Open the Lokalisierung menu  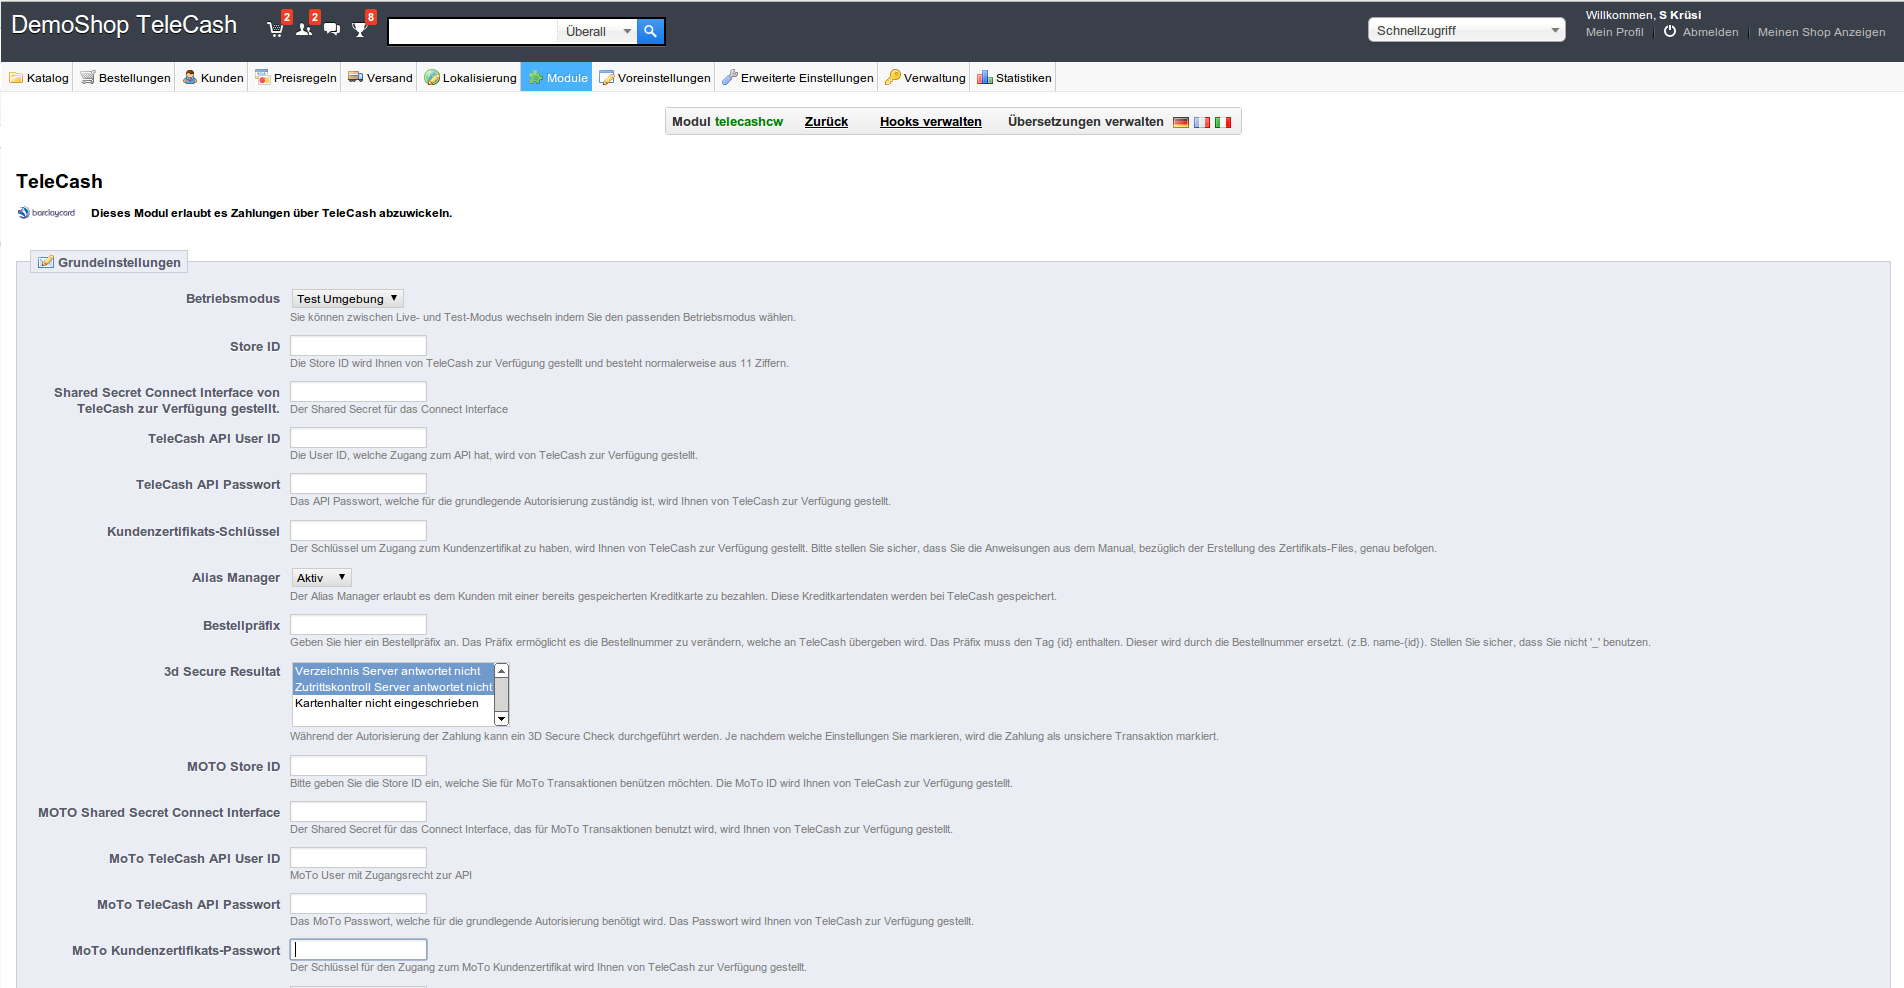470,78
